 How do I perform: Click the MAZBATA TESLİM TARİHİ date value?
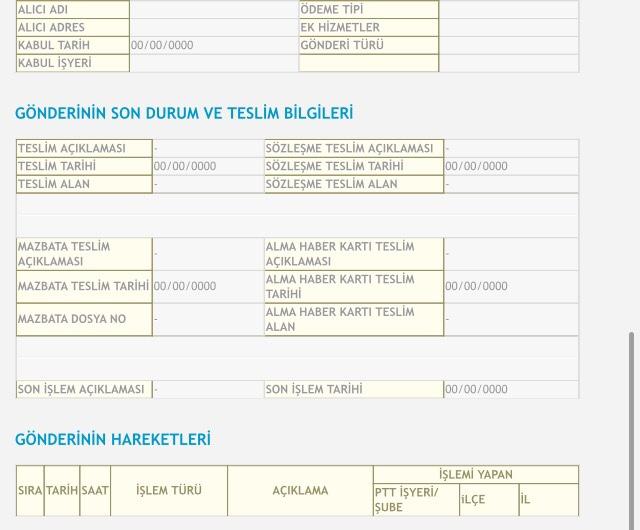coord(184,286)
